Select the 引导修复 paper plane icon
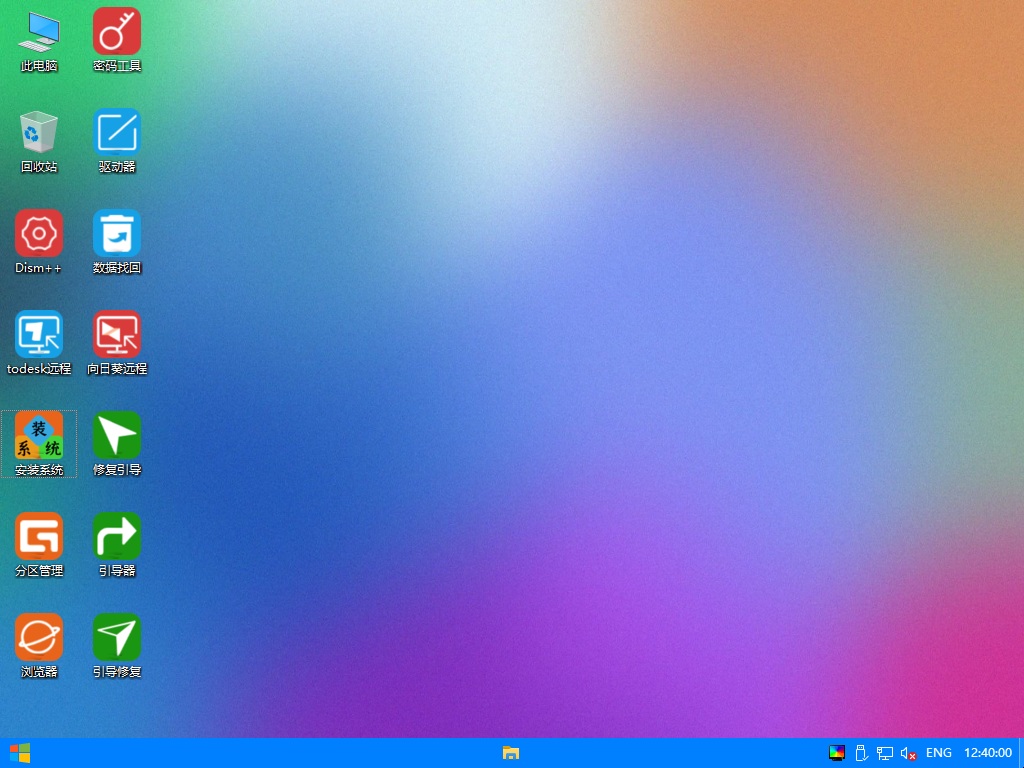 pyautogui.click(x=117, y=638)
